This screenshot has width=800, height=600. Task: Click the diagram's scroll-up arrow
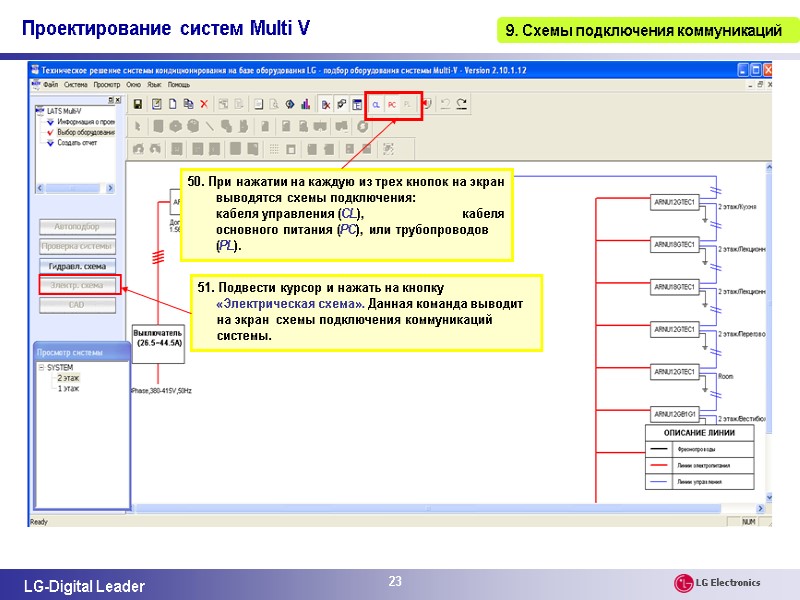pyautogui.click(x=769, y=167)
